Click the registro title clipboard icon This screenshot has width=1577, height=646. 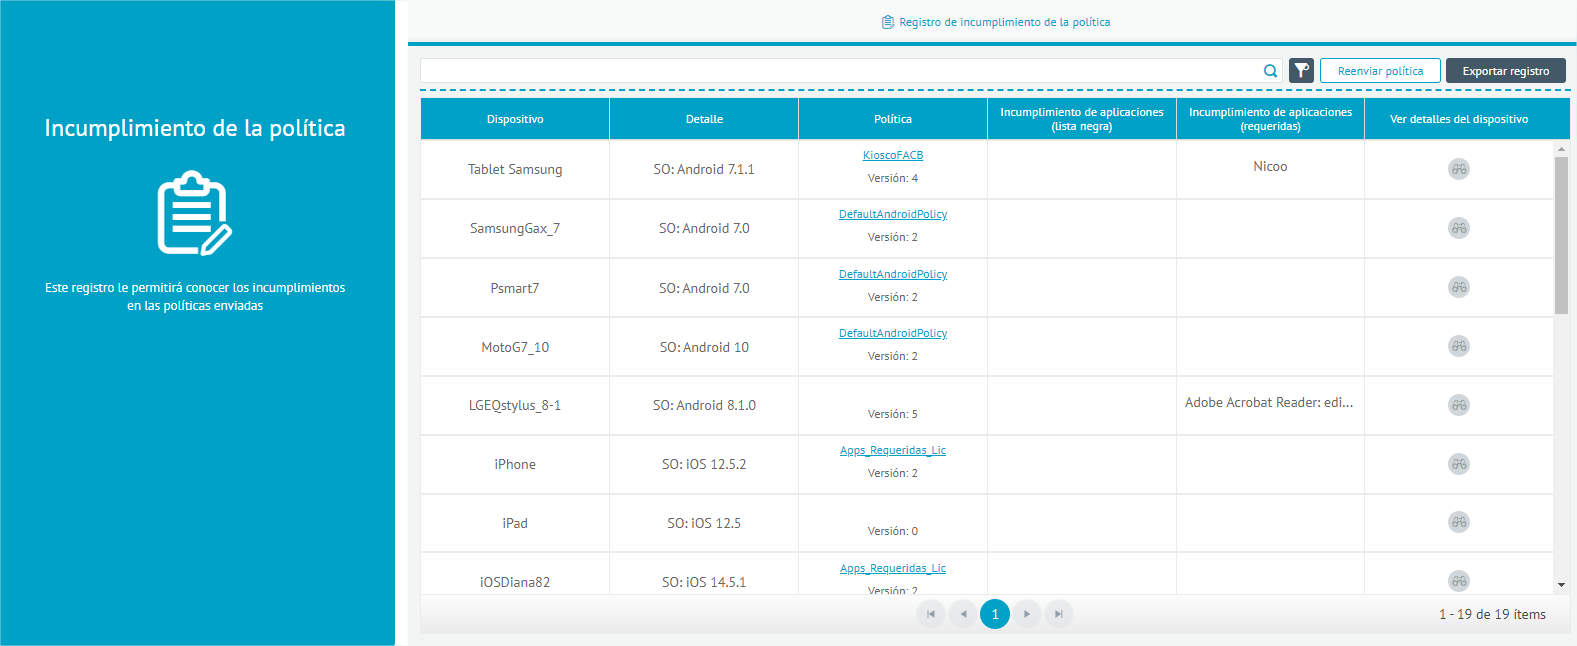(887, 22)
